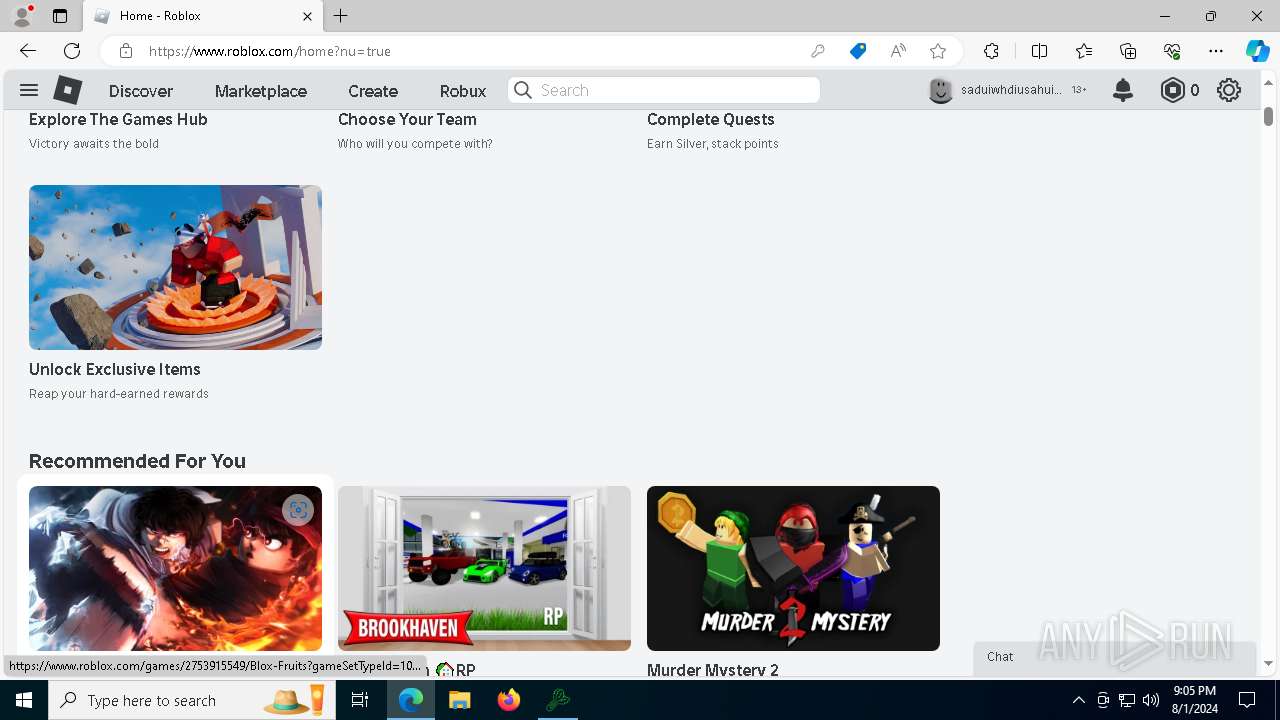View site information lock icon
This screenshot has width=1280, height=720.
pos(126,51)
